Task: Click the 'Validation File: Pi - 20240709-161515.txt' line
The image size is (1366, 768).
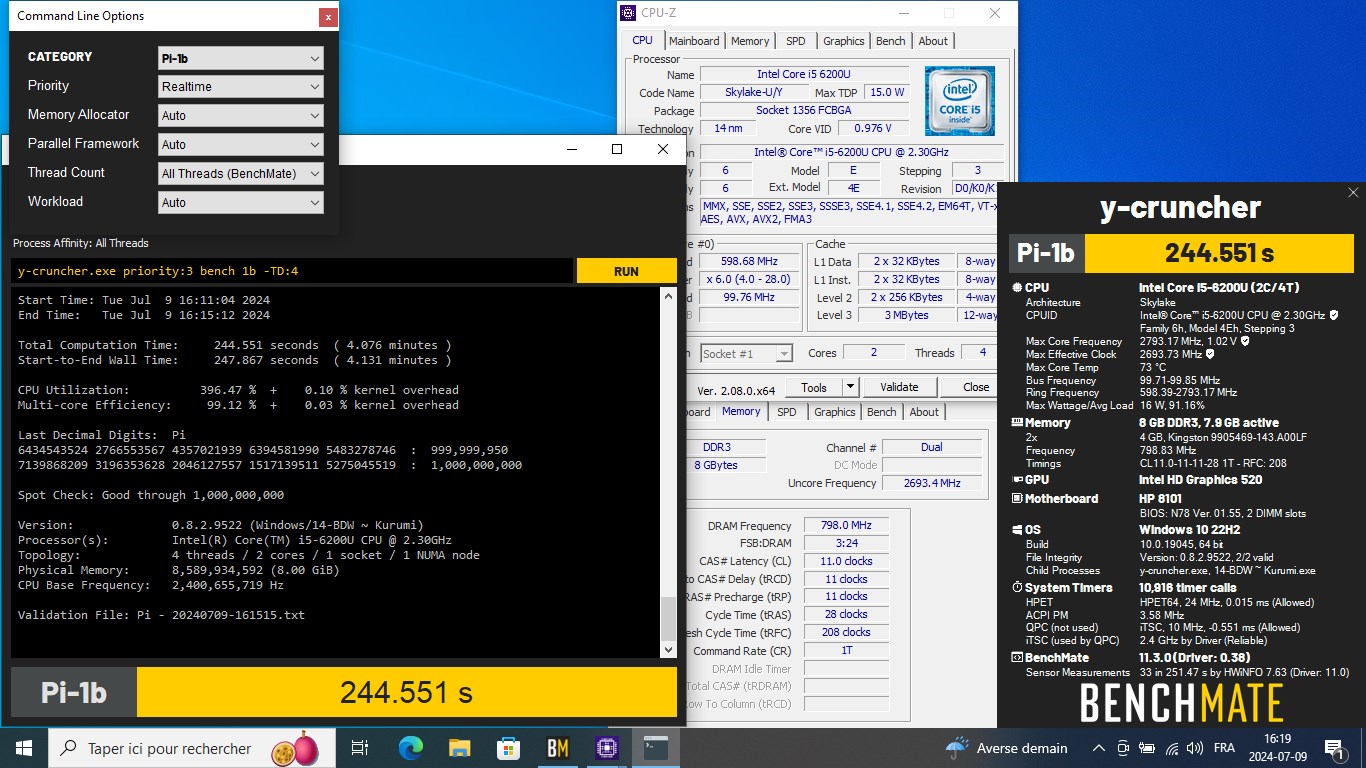Action: click(x=161, y=615)
